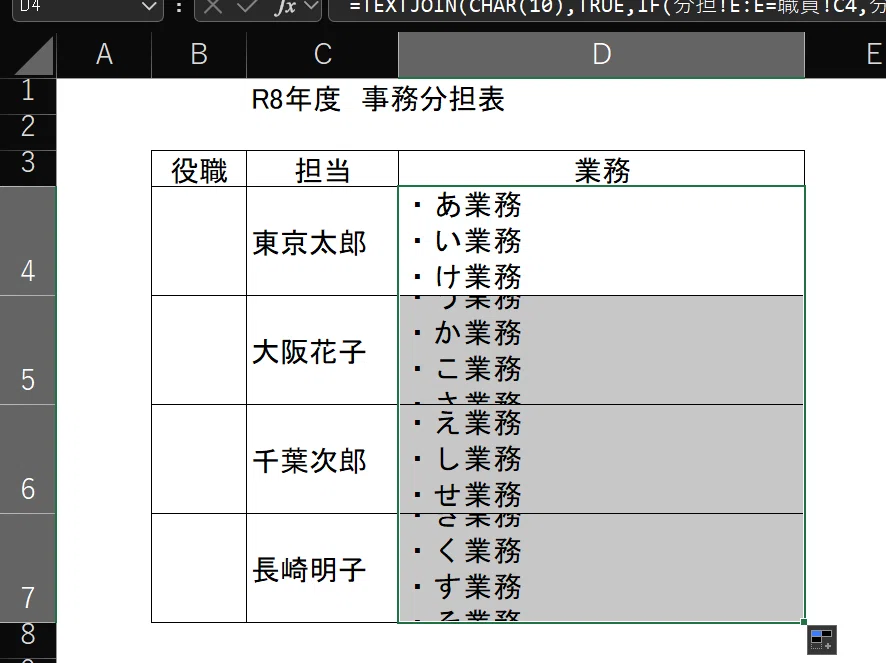Select the cell containing 長崎明子
Viewport: 886px width, 663px height.
(323, 568)
